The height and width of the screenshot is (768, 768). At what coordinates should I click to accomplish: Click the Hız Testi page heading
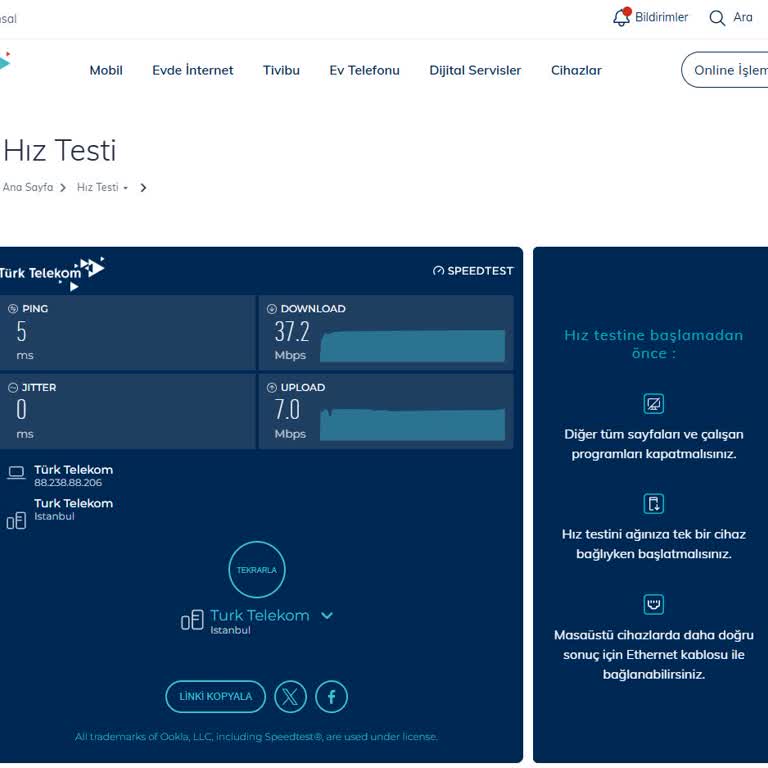[x=60, y=150]
